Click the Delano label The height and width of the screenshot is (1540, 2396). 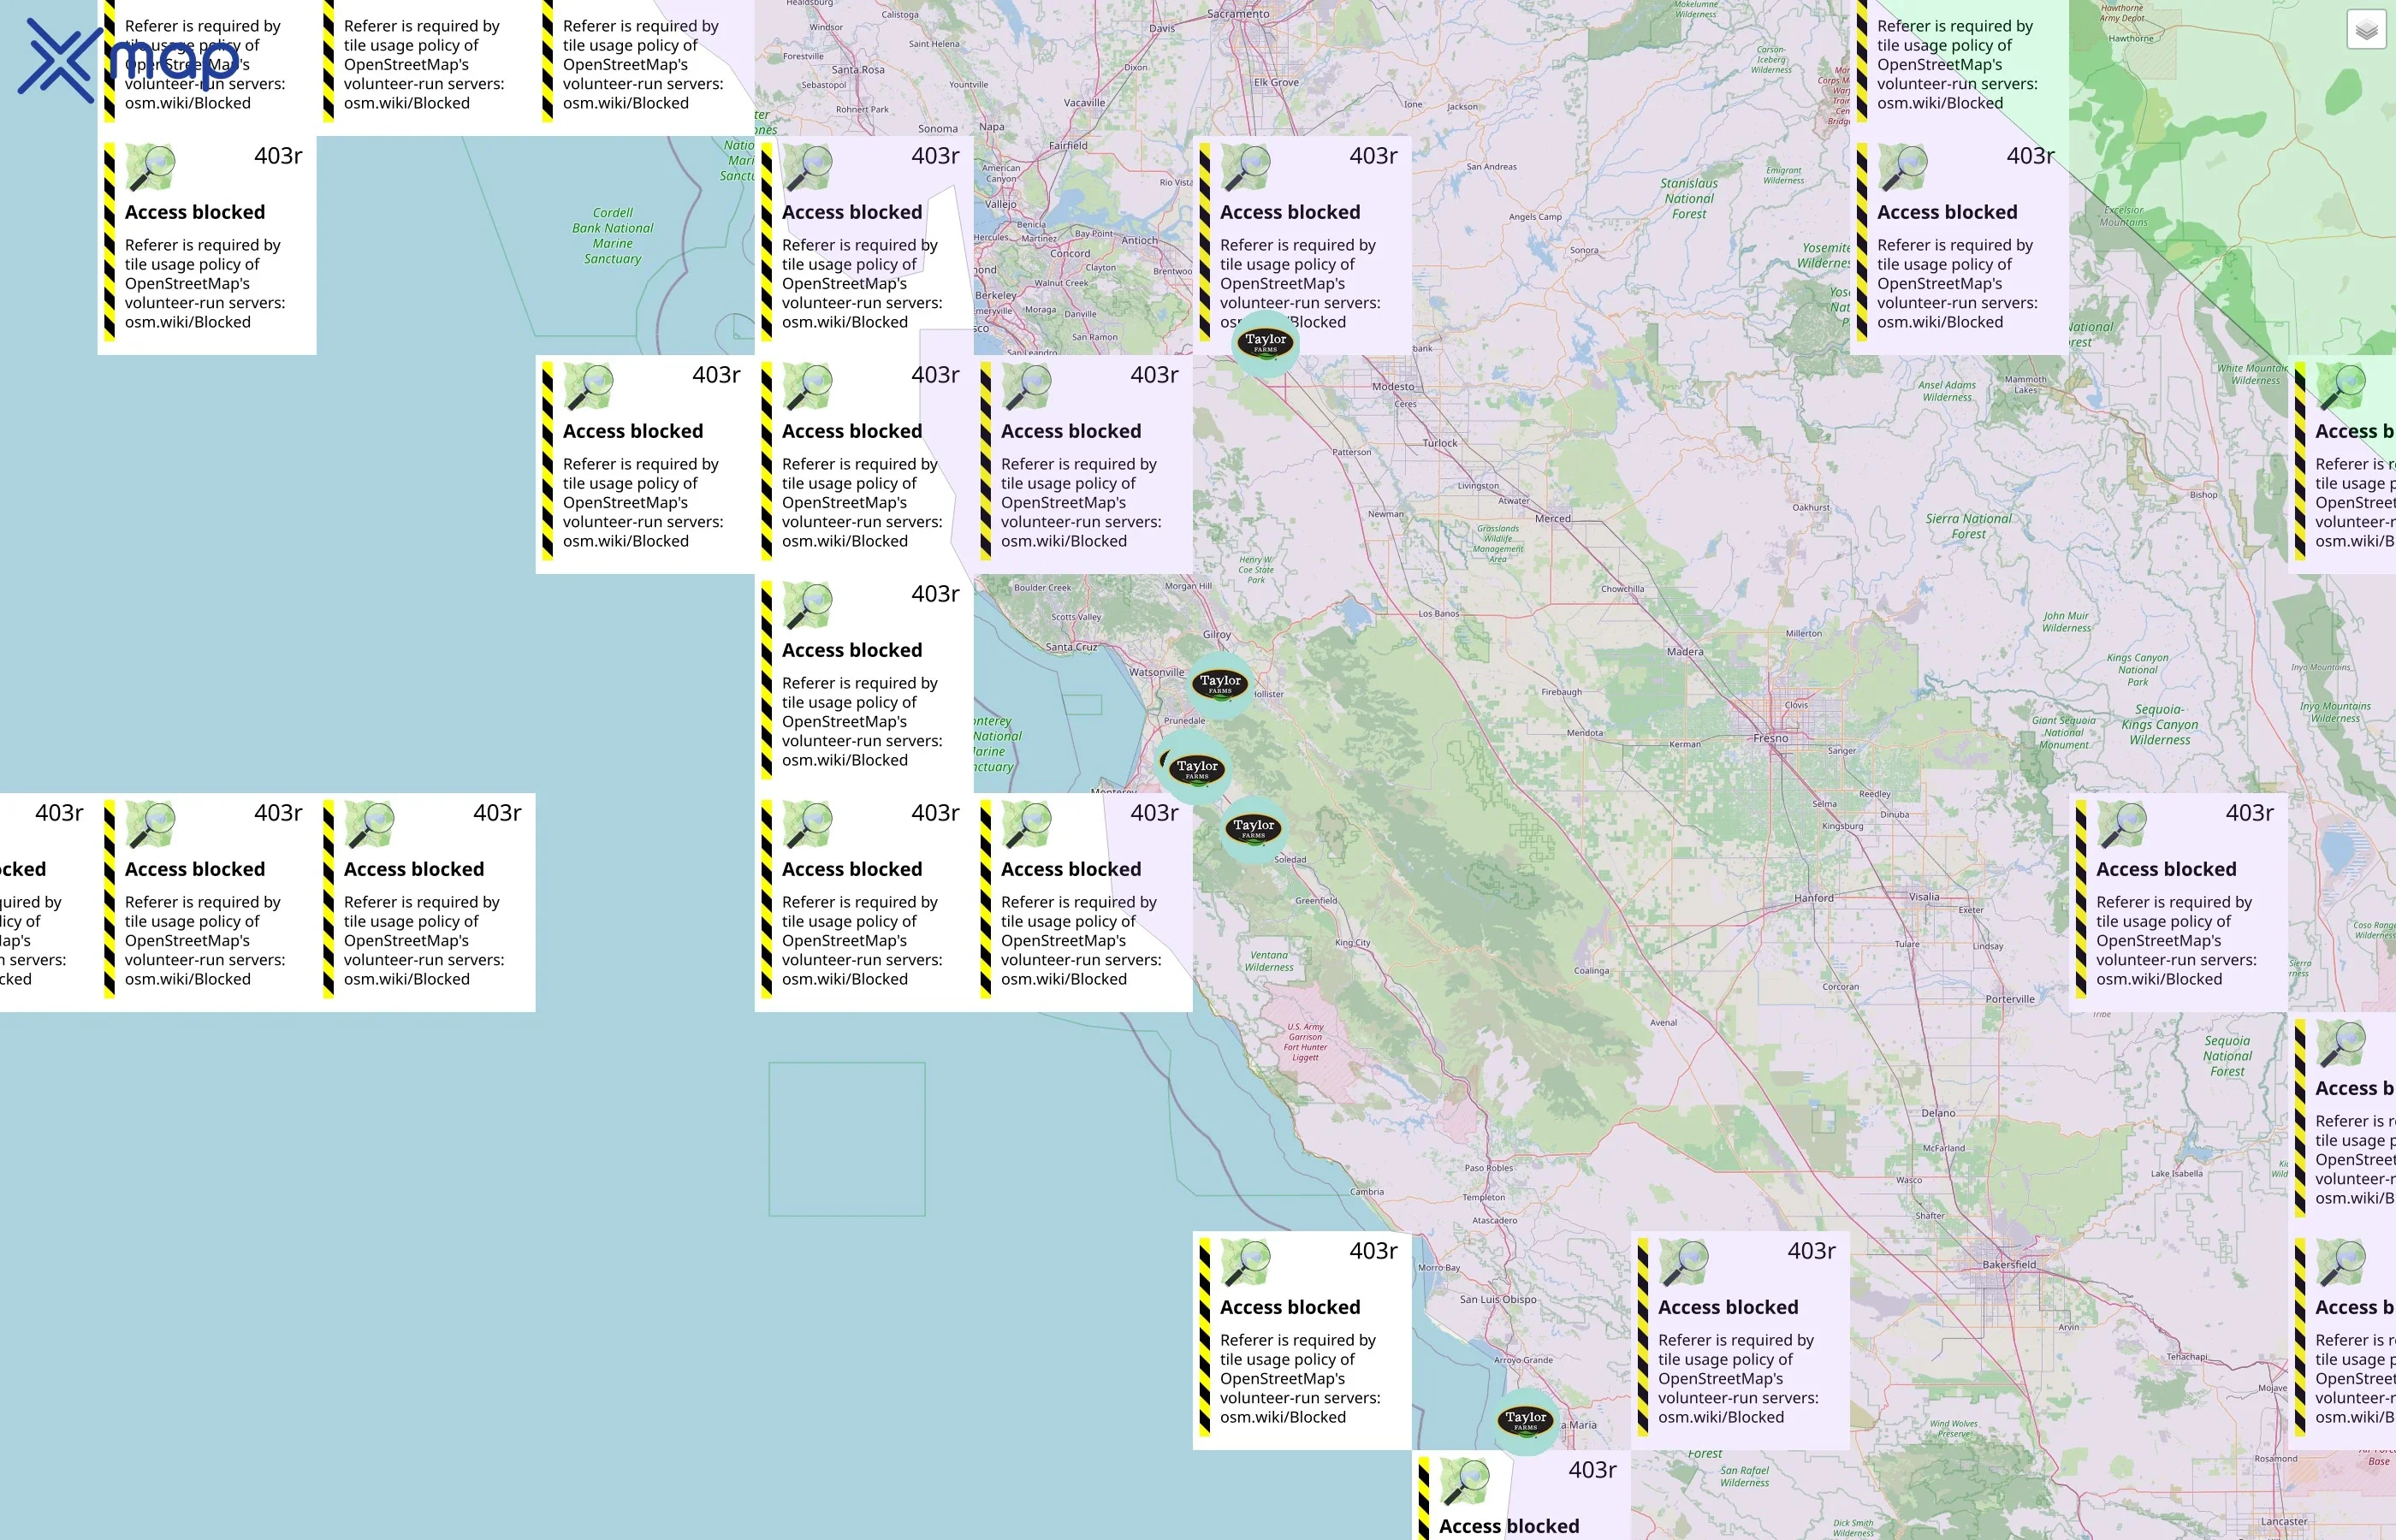point(1938,1113)
